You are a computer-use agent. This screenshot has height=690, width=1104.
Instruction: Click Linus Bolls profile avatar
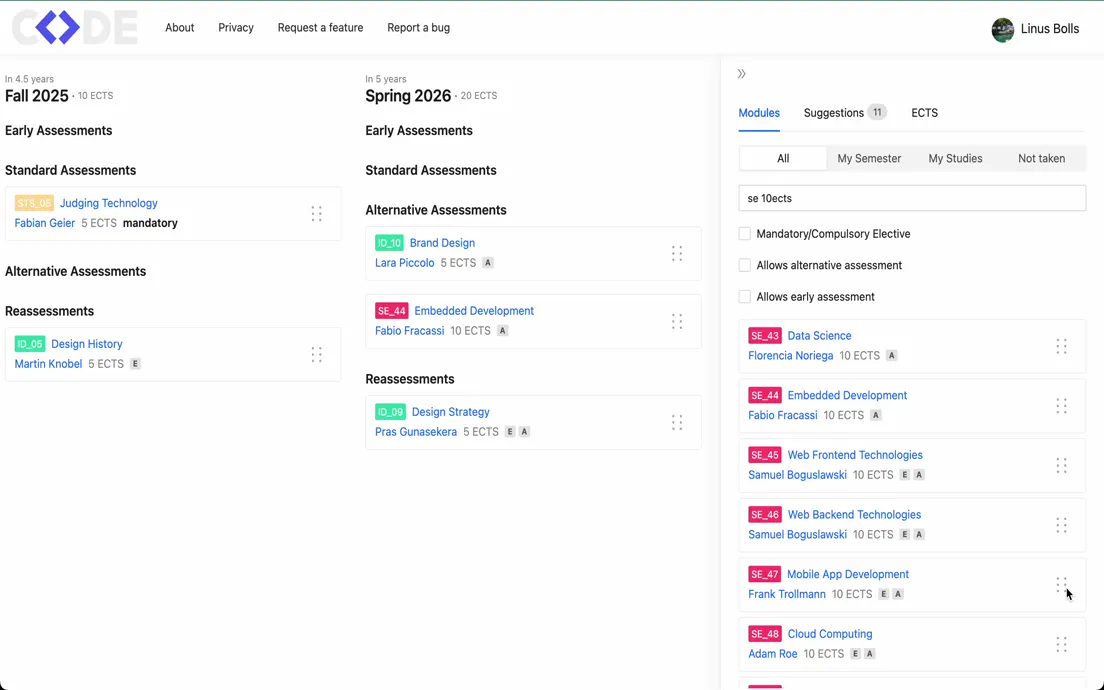pyautogui.click(x=1002, y=29)
